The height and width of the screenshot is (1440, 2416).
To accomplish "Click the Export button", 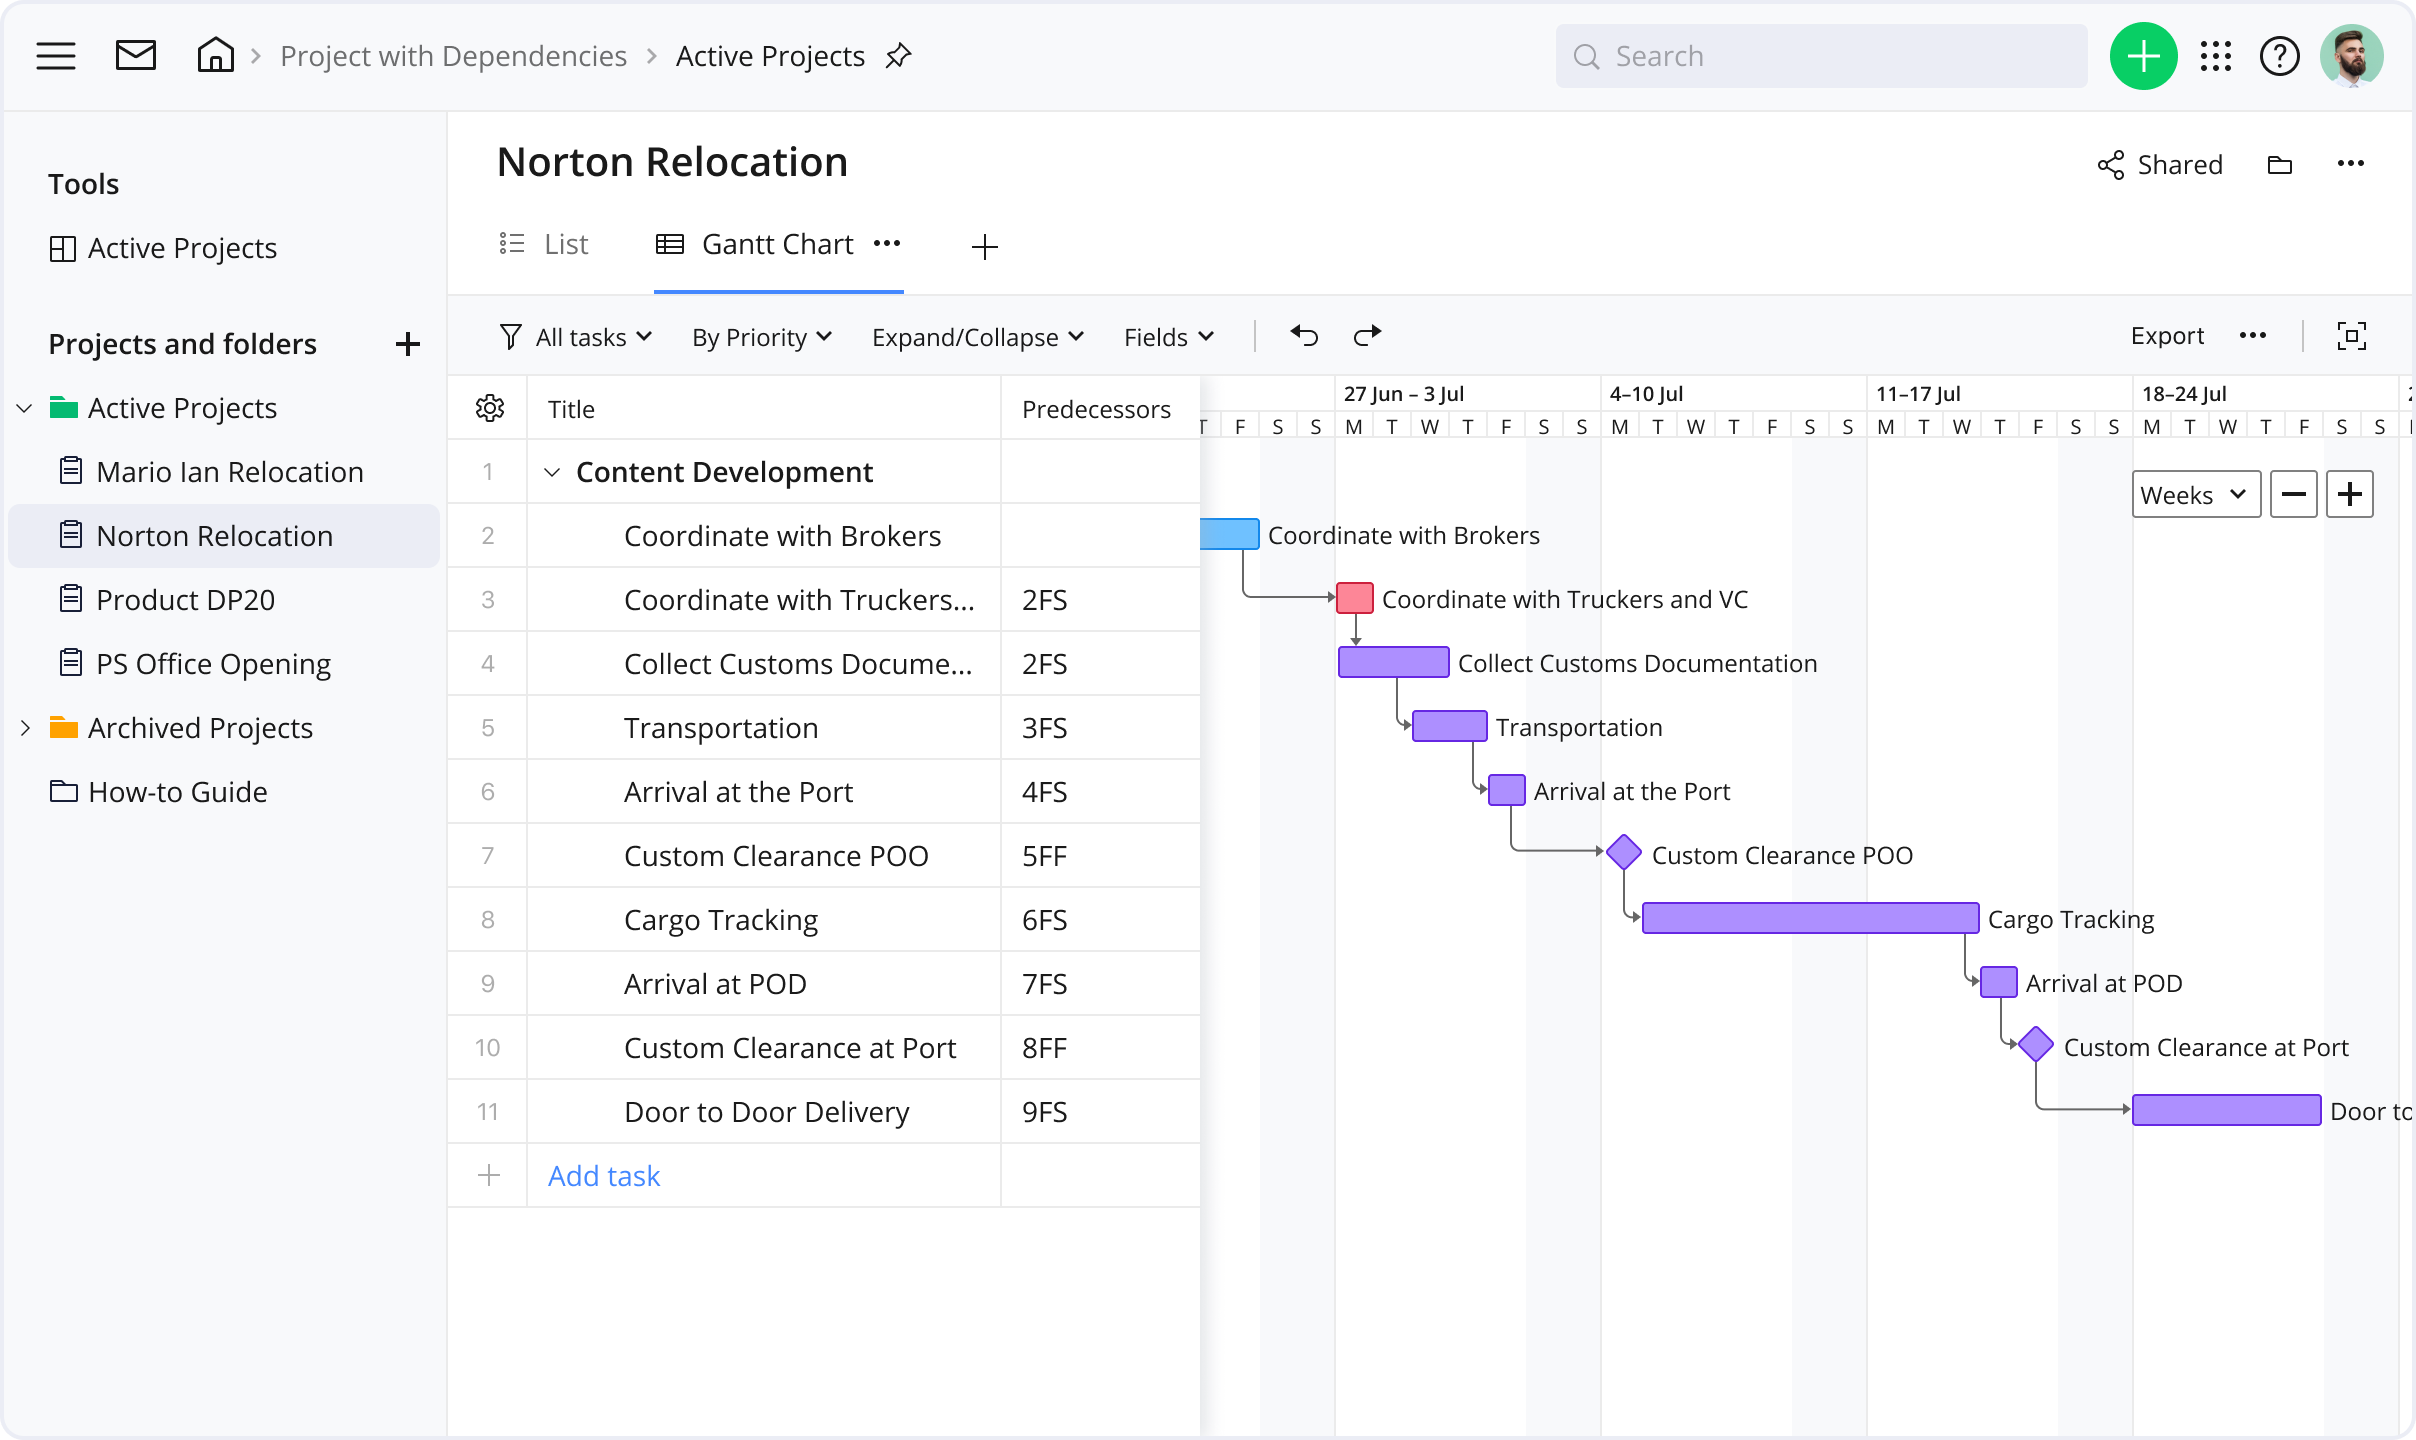I will (x=2168, y=336).
